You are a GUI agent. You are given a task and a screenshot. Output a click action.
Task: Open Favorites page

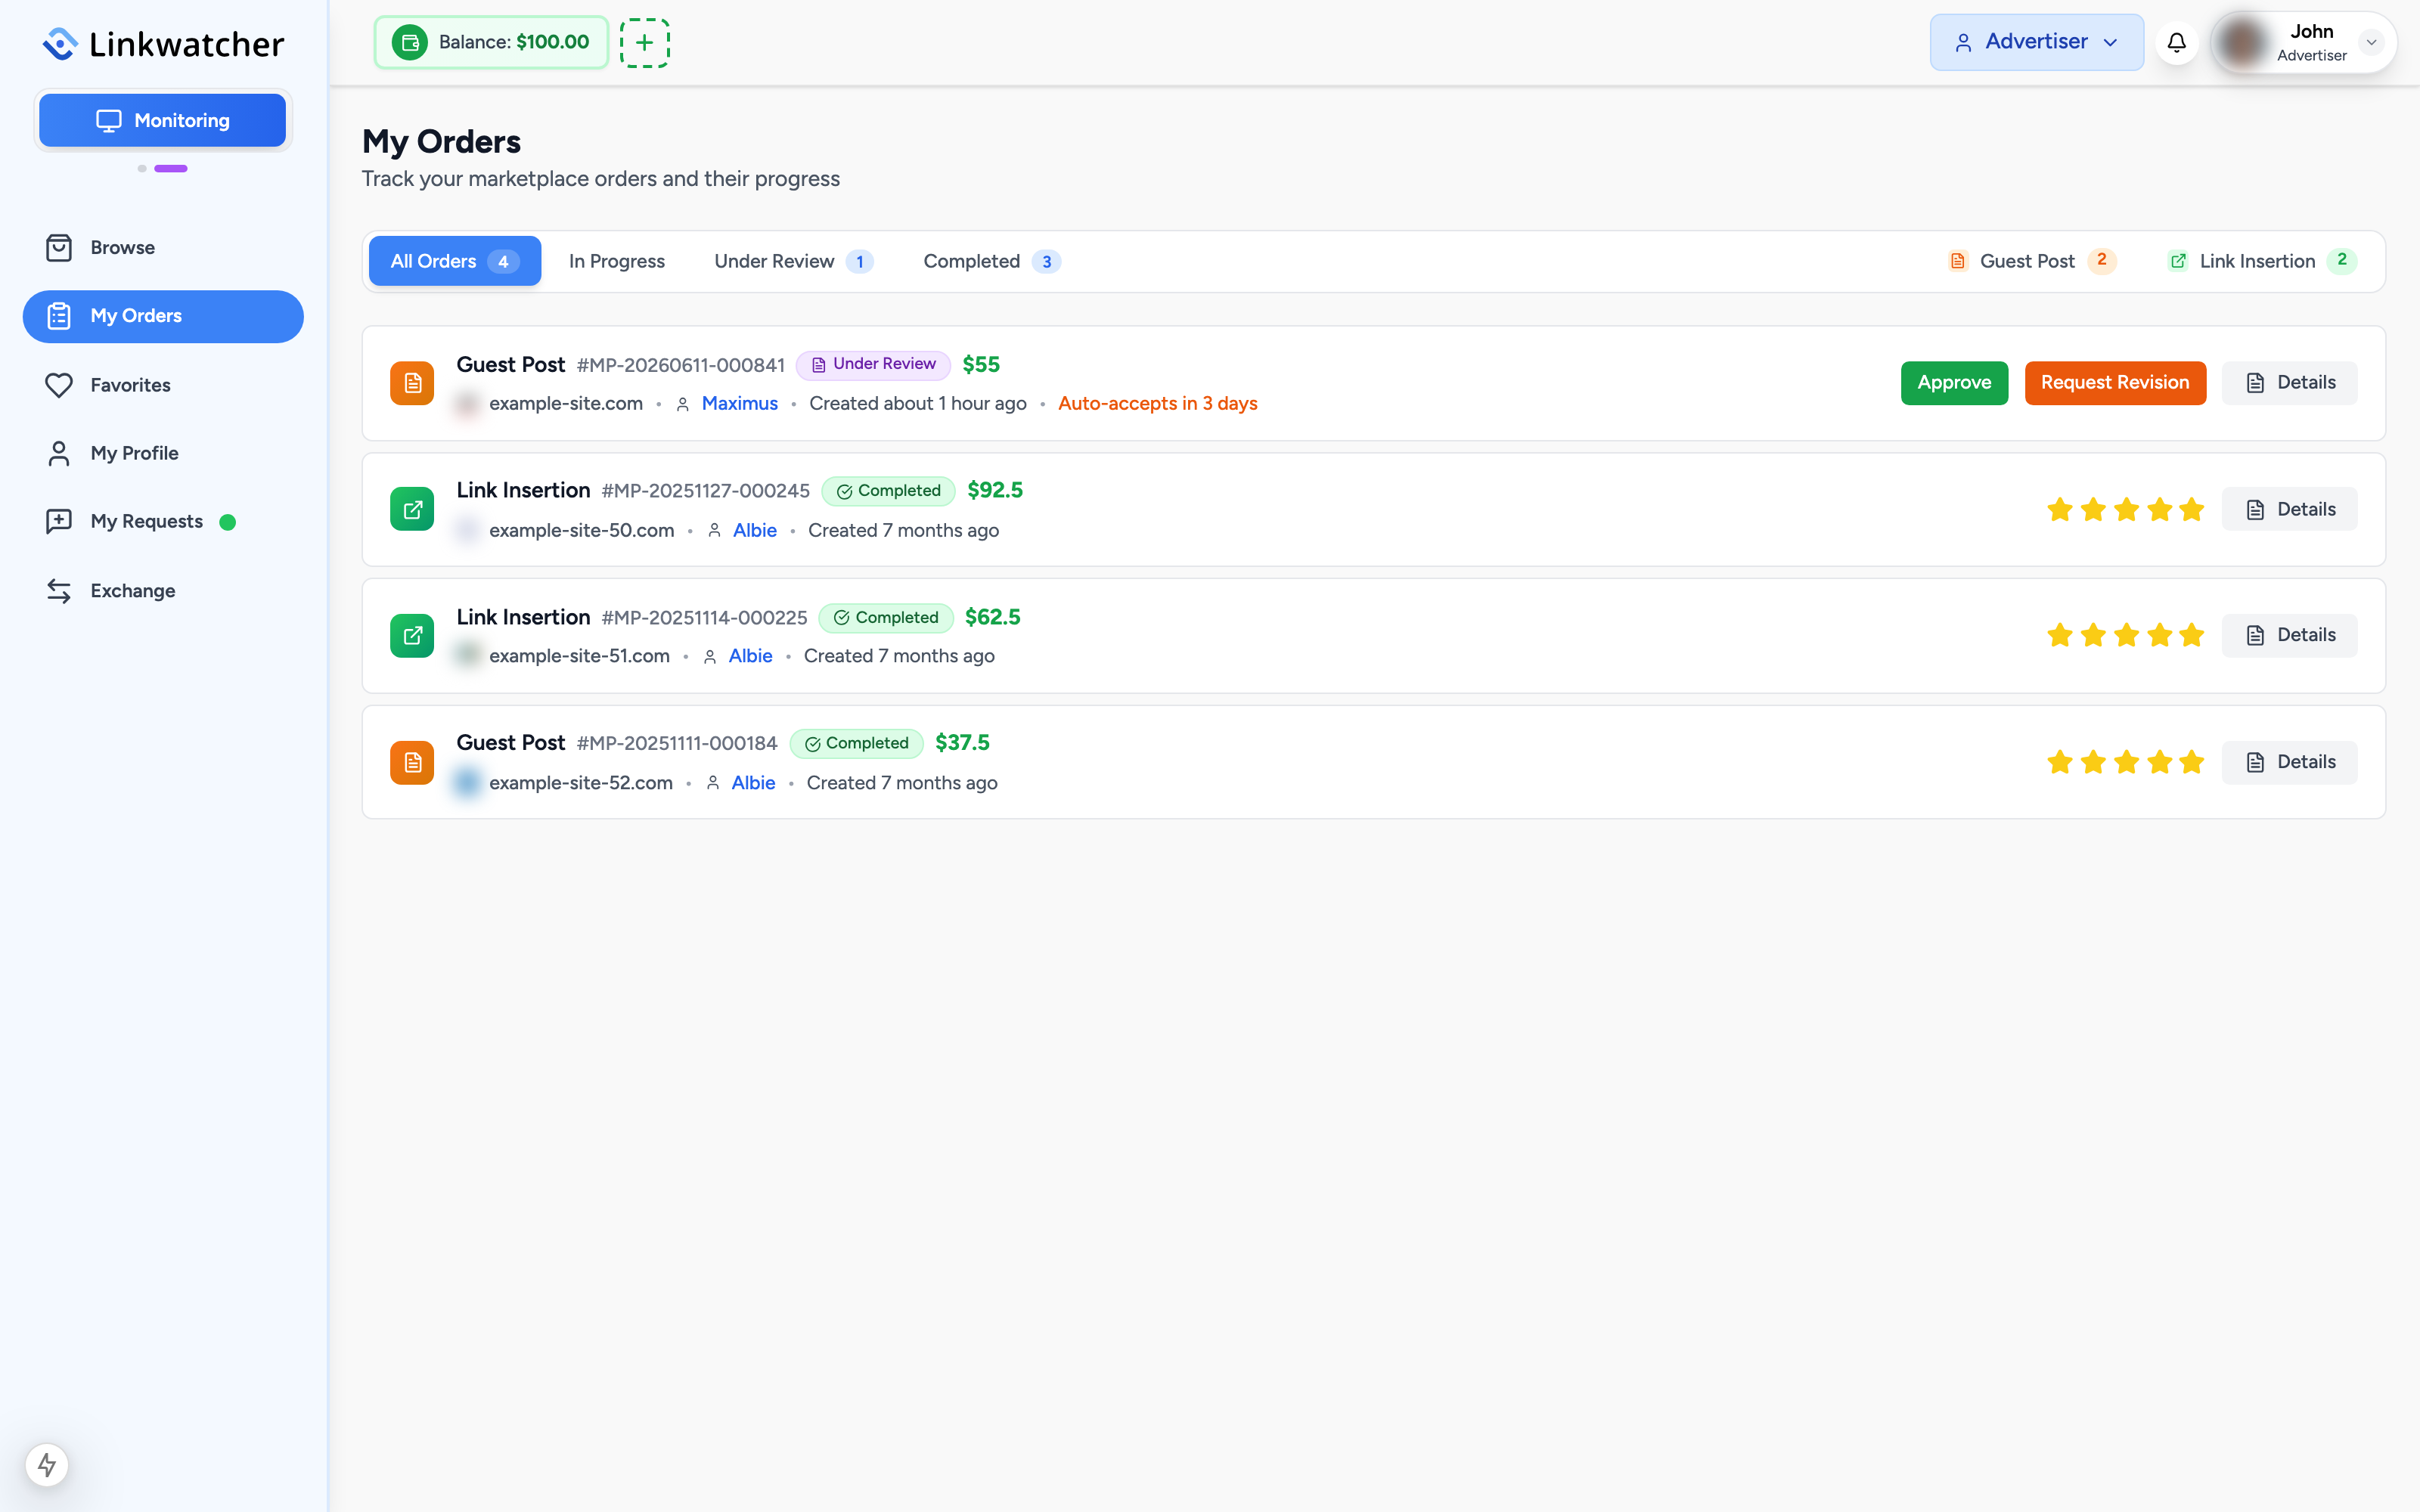tap(163, 385)
